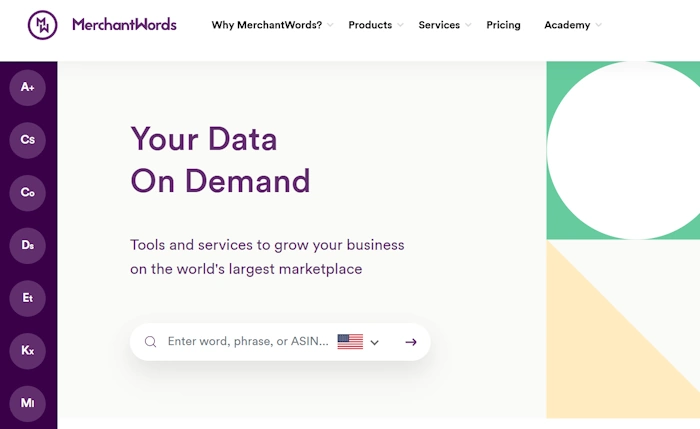Open the Why MerchantWords? menu

pyautogui.click(x=267, y=25)
